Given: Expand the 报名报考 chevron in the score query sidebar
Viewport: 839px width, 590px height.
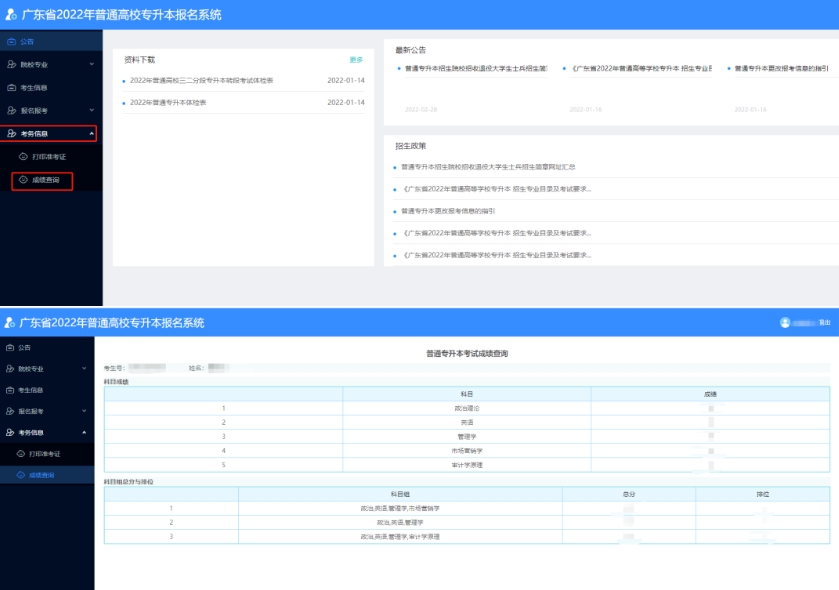Looking at the screenshot, I should tap(84, 411).
